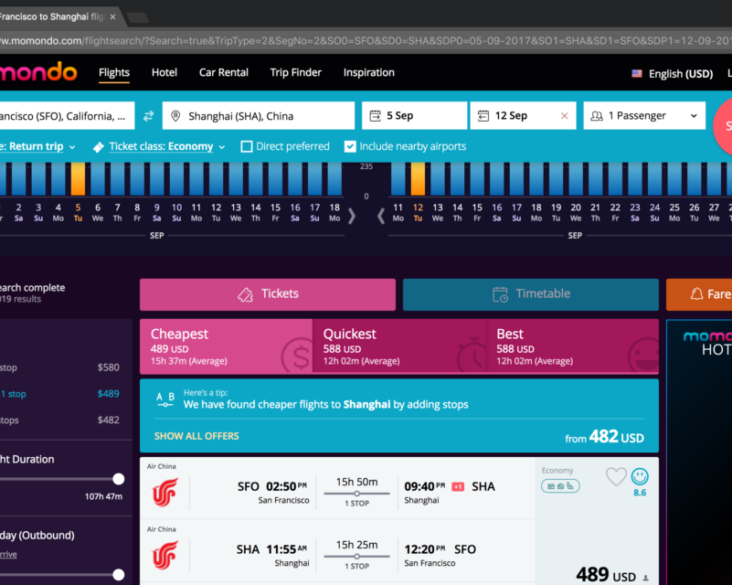
Task: Open the 1 Passenger dropdown
Action: pyautogui.click(x=644, y=116)
